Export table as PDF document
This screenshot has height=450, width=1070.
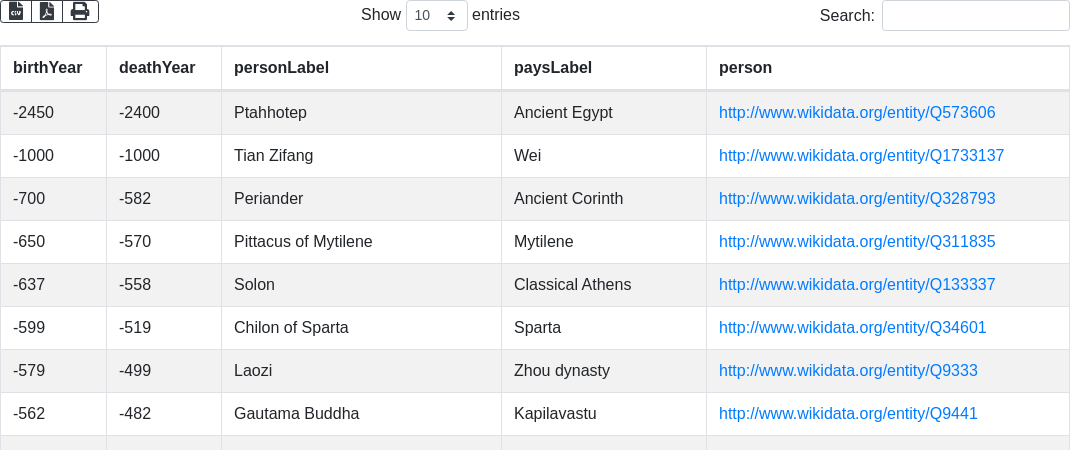47,12
